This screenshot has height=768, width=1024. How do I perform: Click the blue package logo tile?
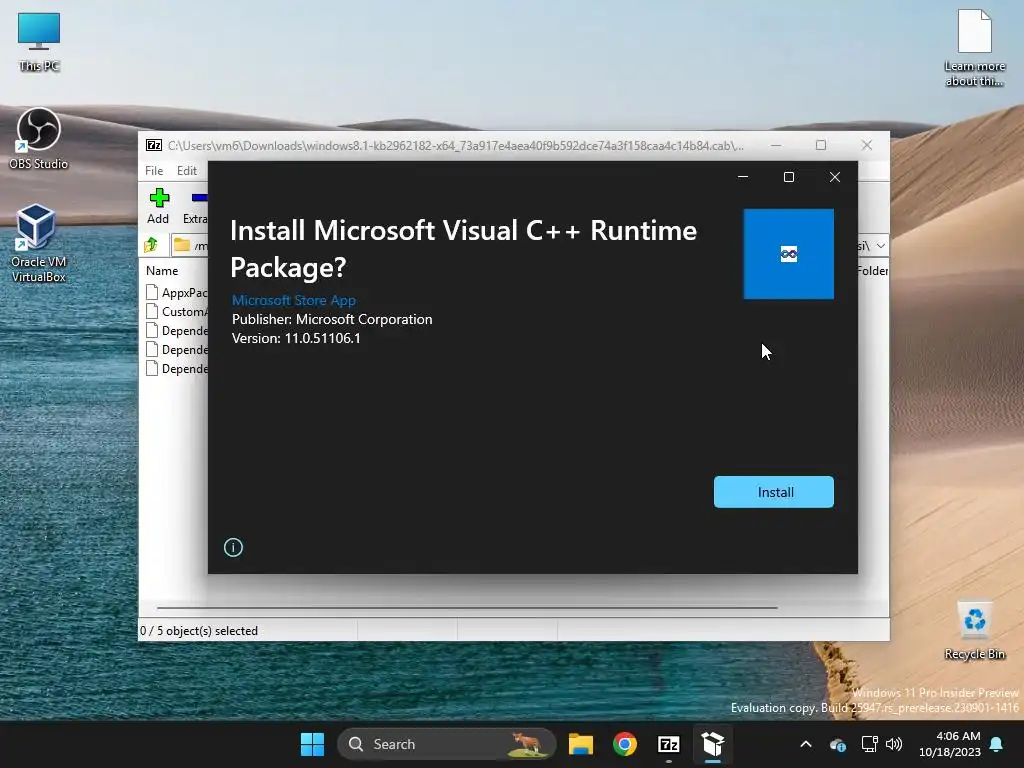788,254
